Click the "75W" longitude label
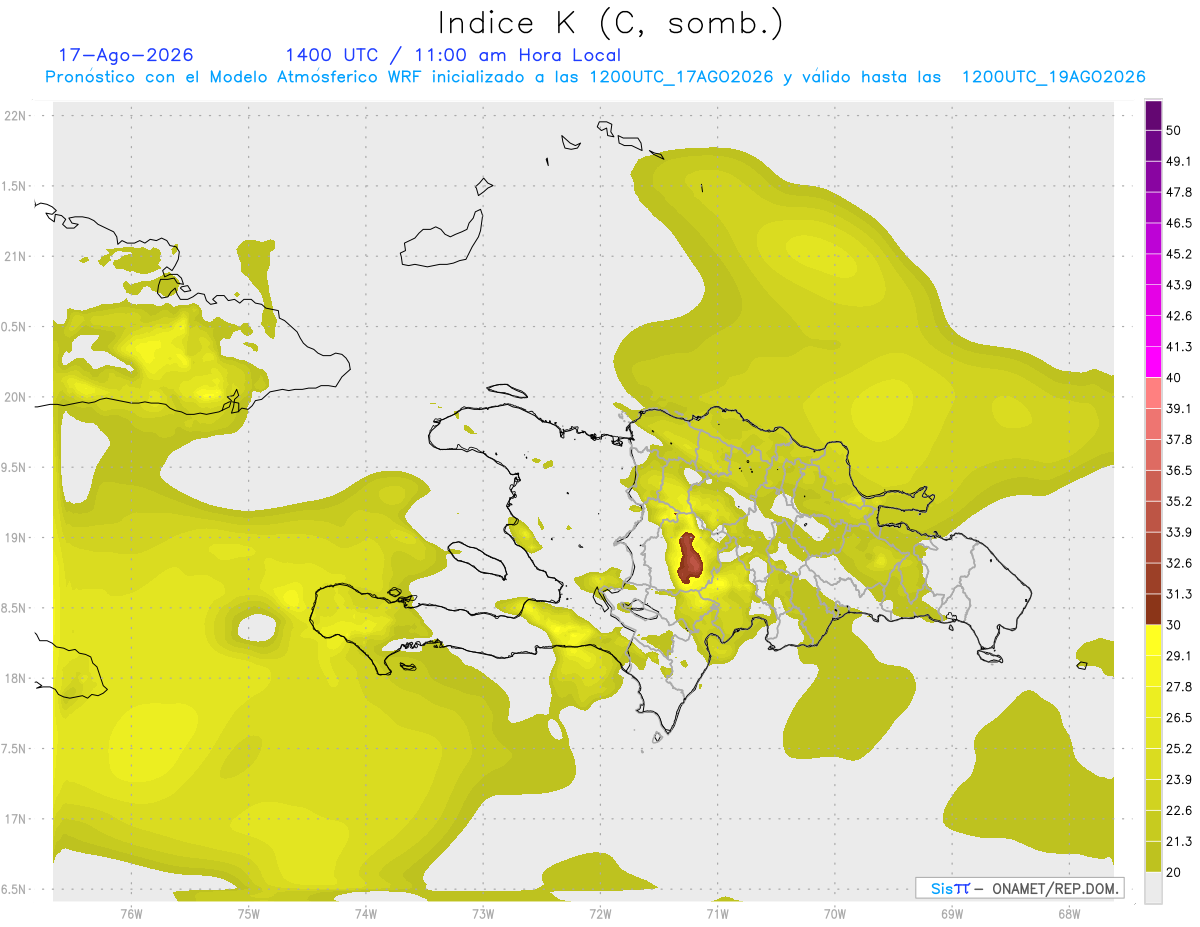 pos(248,913)
